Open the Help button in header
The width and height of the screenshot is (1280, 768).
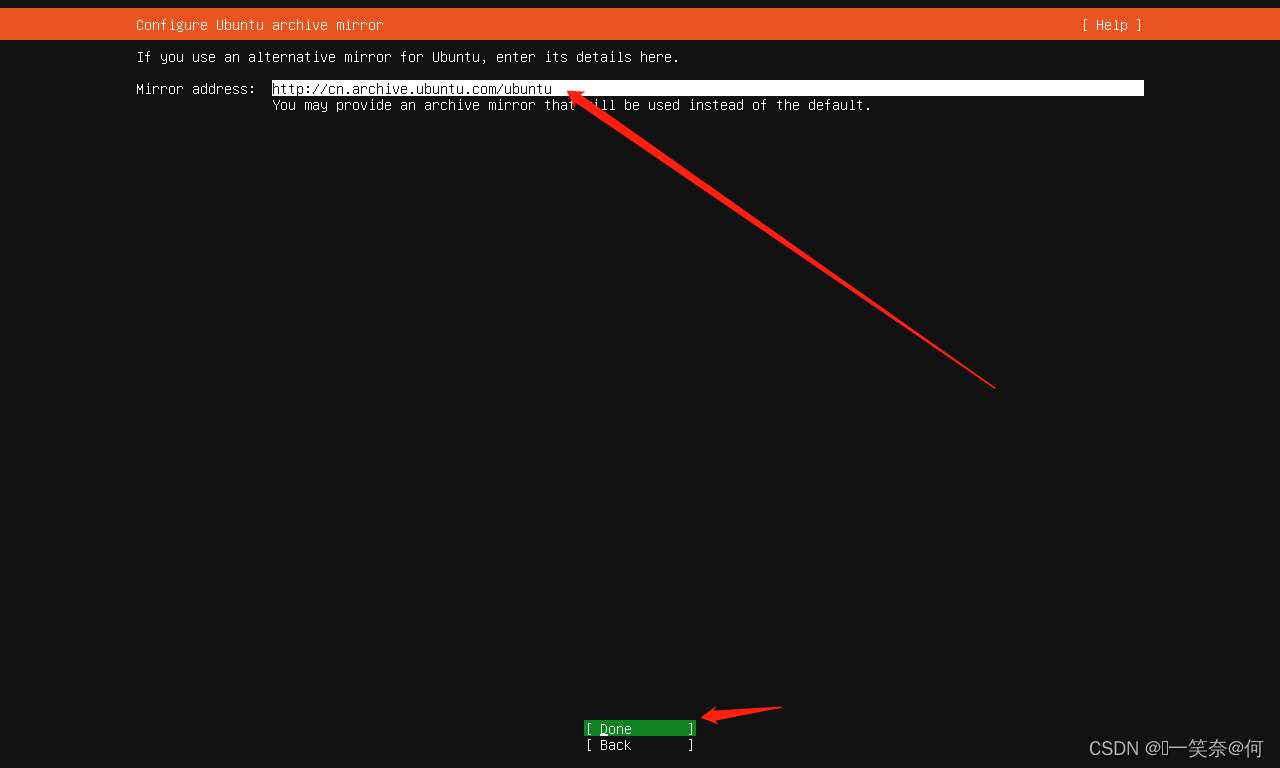(x=1111, y=25)
